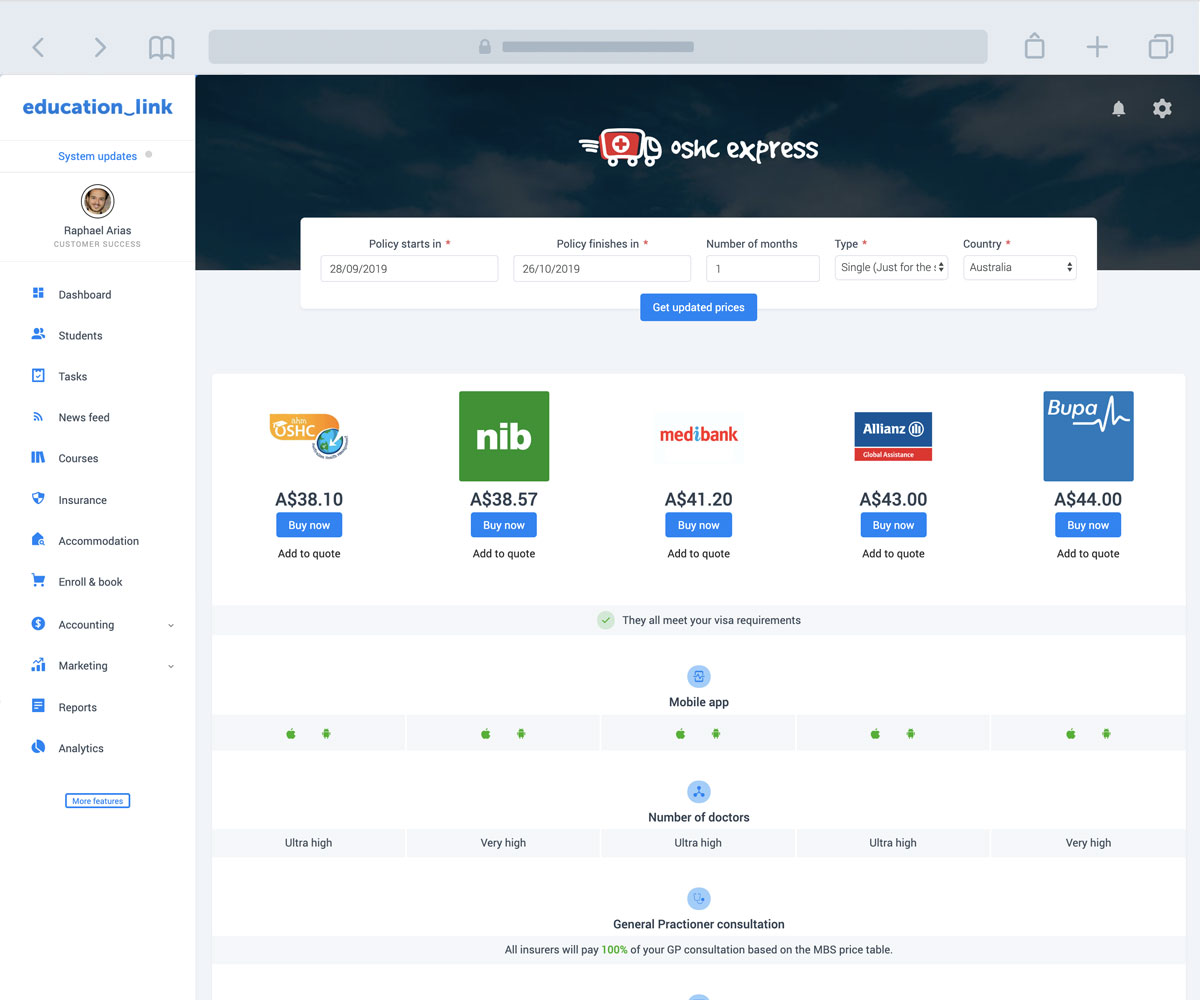Click the Policy starts in date field
1200x1000 pixels.
[409, 269]
